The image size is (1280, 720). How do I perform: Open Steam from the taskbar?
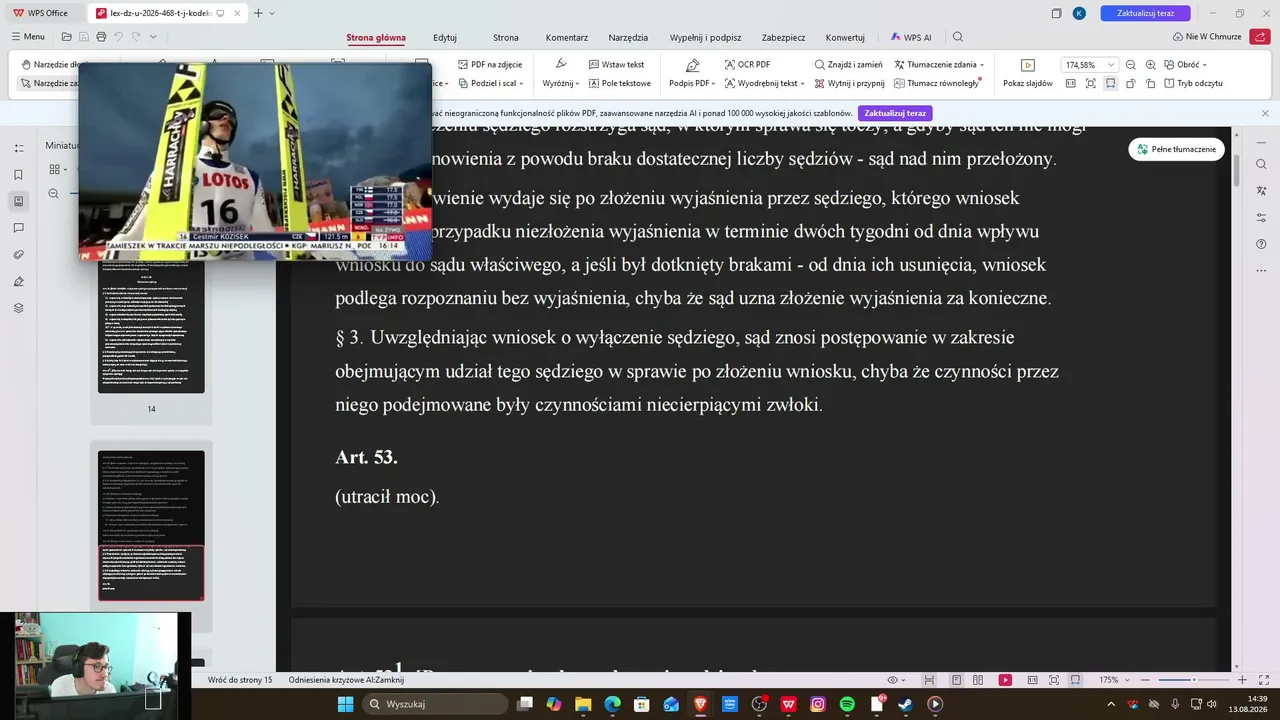[x=905, y=704]
